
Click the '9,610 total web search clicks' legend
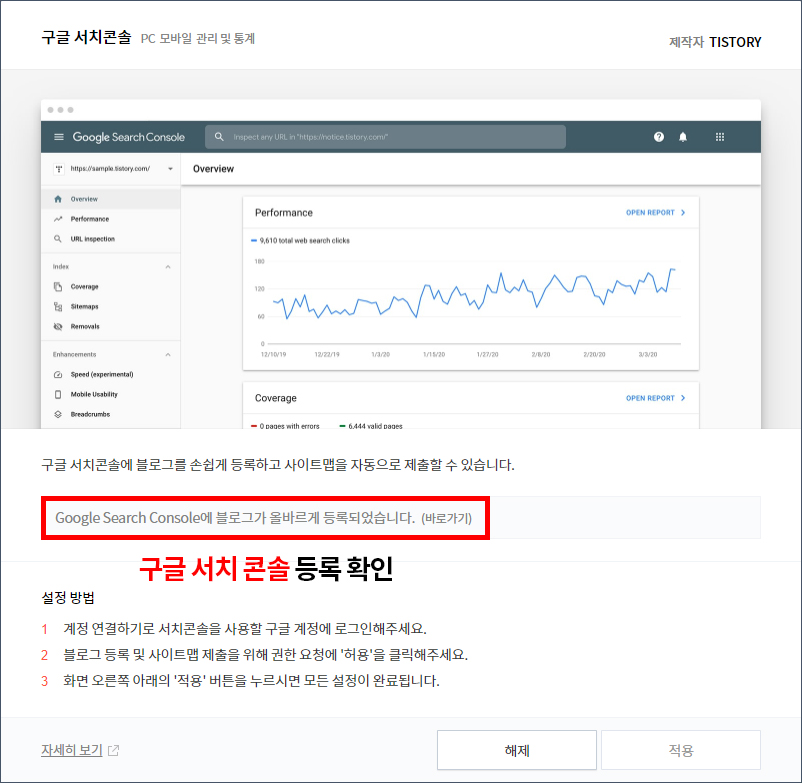(300, 240)
